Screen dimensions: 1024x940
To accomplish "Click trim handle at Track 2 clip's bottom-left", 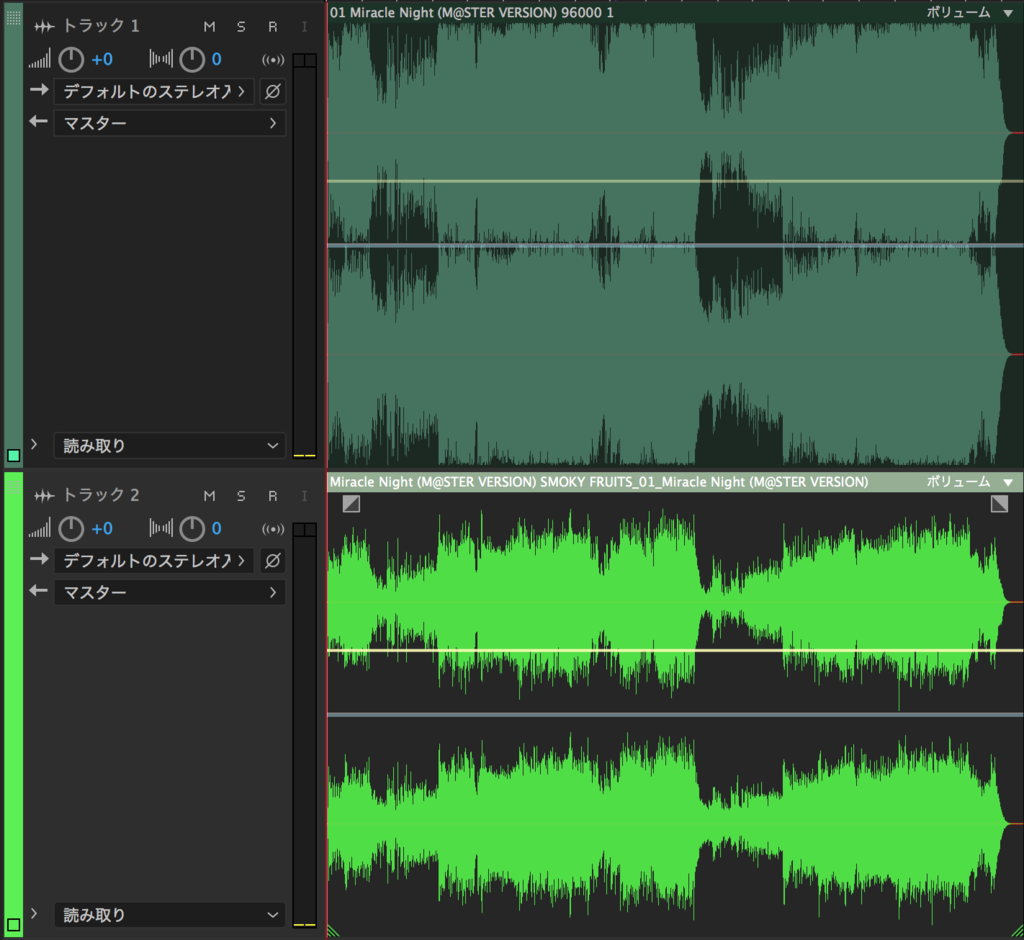I will click(x=333, y=932).
